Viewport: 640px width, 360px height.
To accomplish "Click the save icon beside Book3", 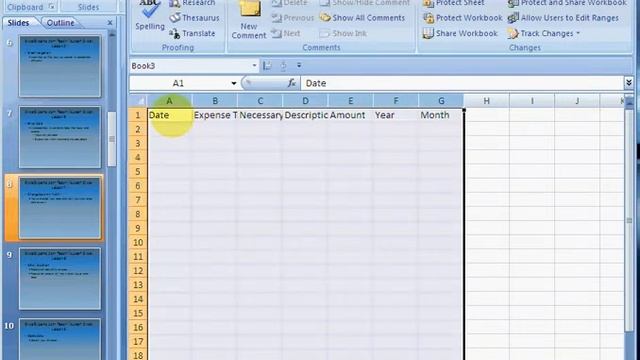I will [267, 65].
